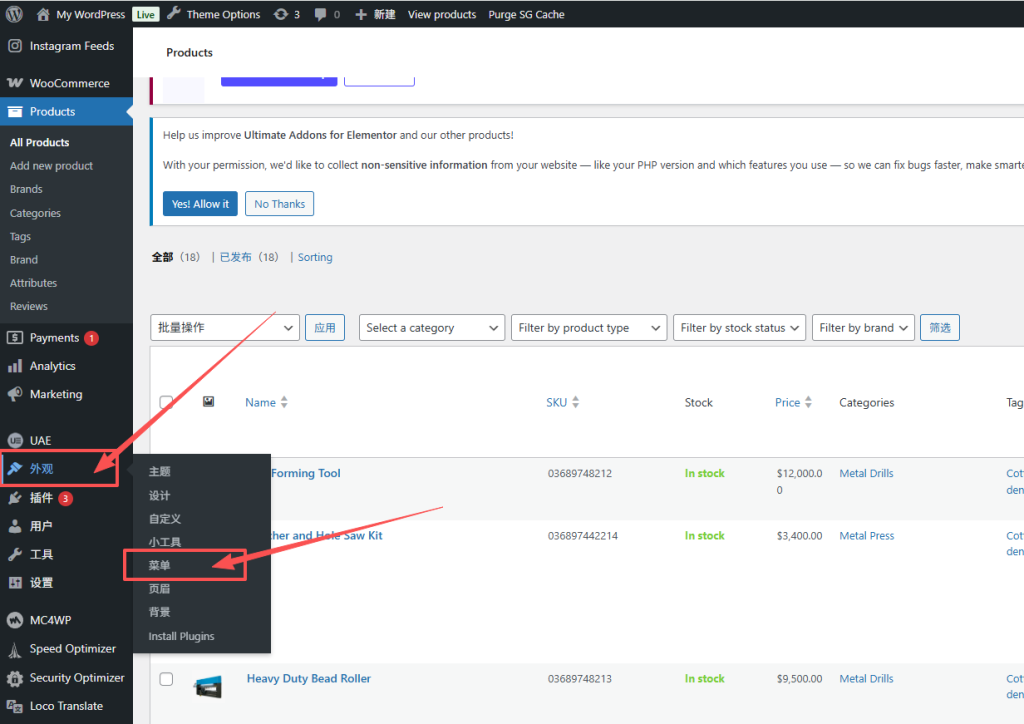Open the Marketing megaphone item

[x=55, y=394]
